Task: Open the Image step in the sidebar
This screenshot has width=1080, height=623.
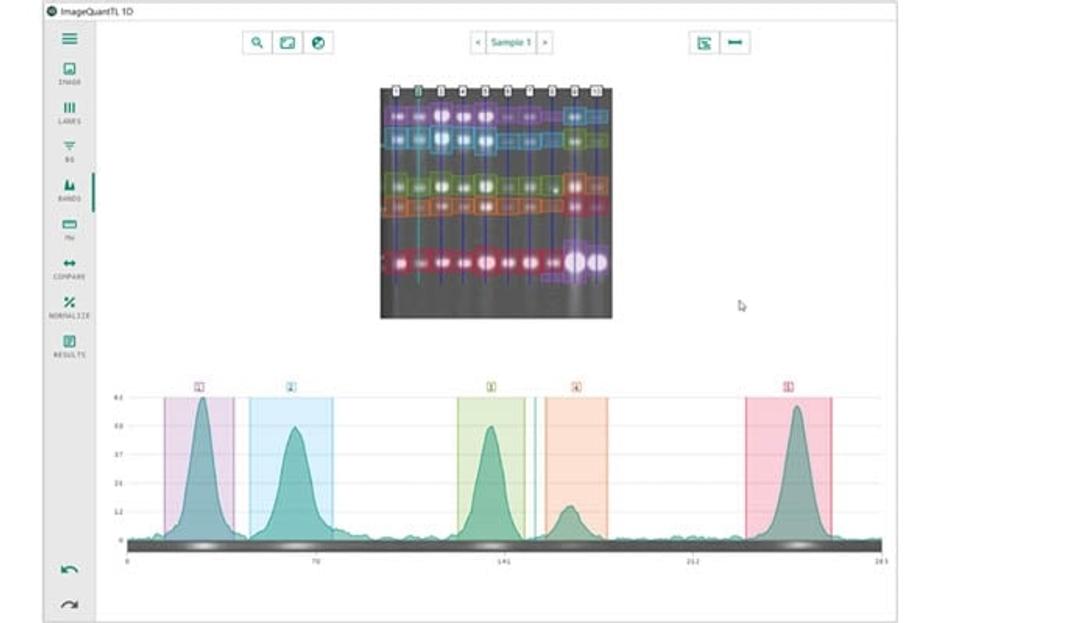Action: pyautogui.click(x=67, y=70)
